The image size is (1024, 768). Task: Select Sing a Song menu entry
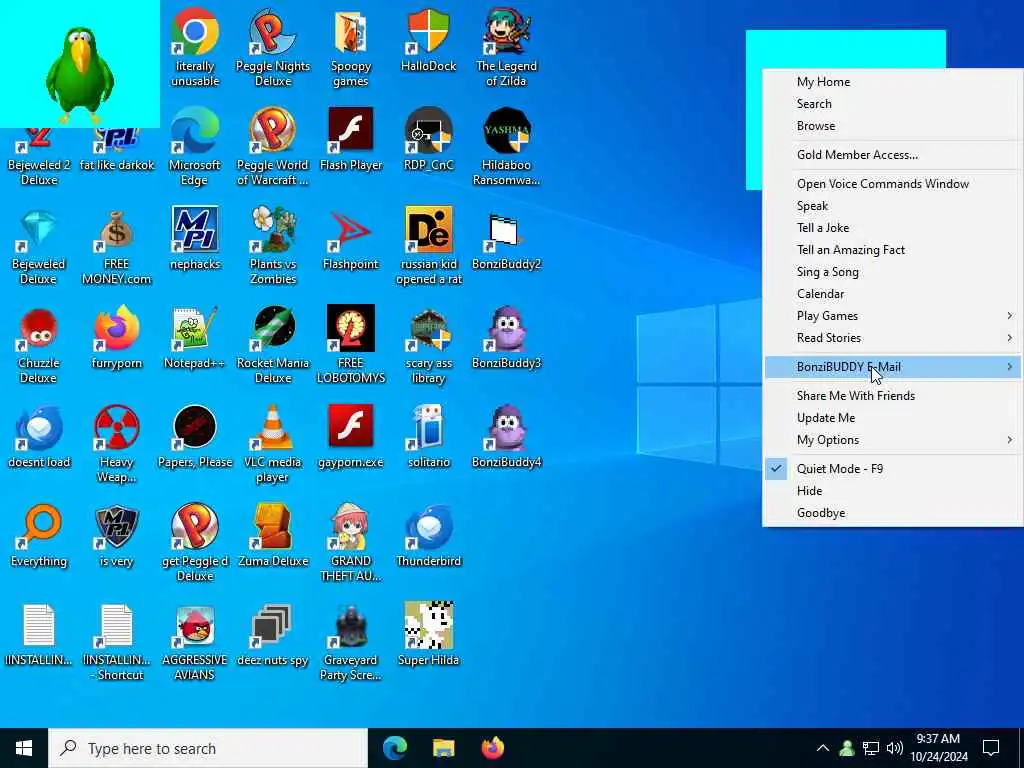point(892,272)
